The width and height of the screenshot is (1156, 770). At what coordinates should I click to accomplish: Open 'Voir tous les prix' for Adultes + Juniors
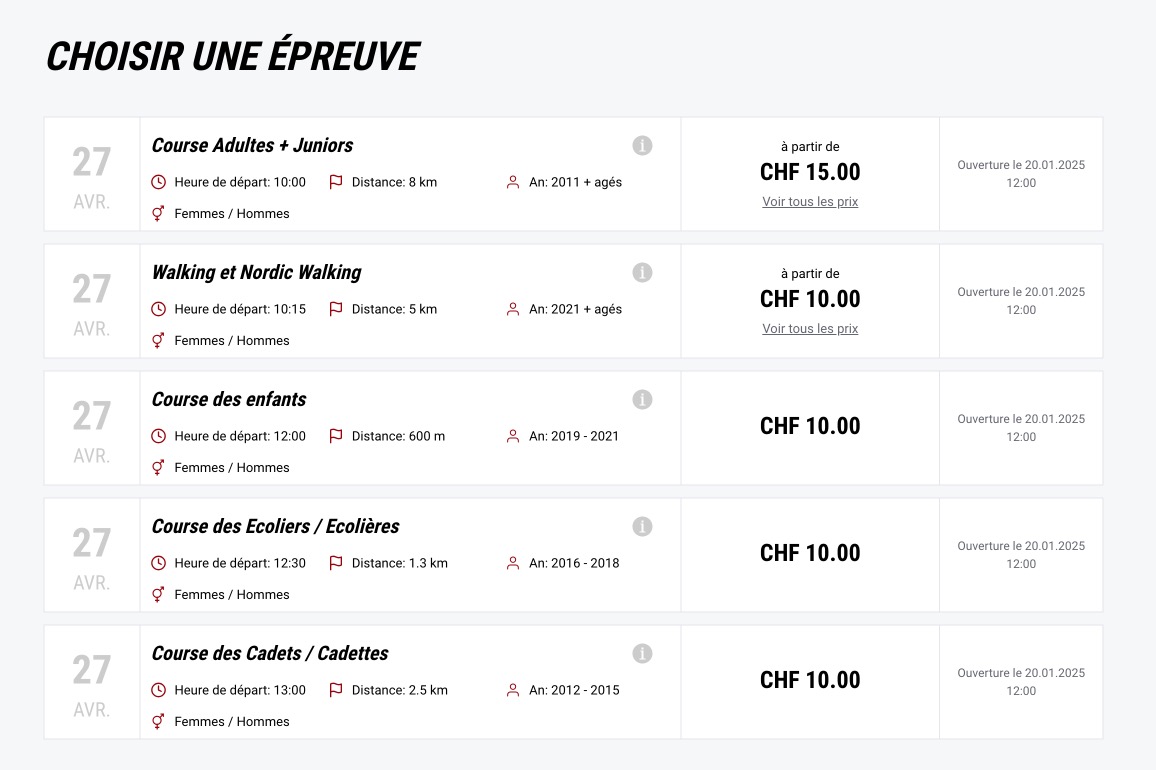point(810,202)
